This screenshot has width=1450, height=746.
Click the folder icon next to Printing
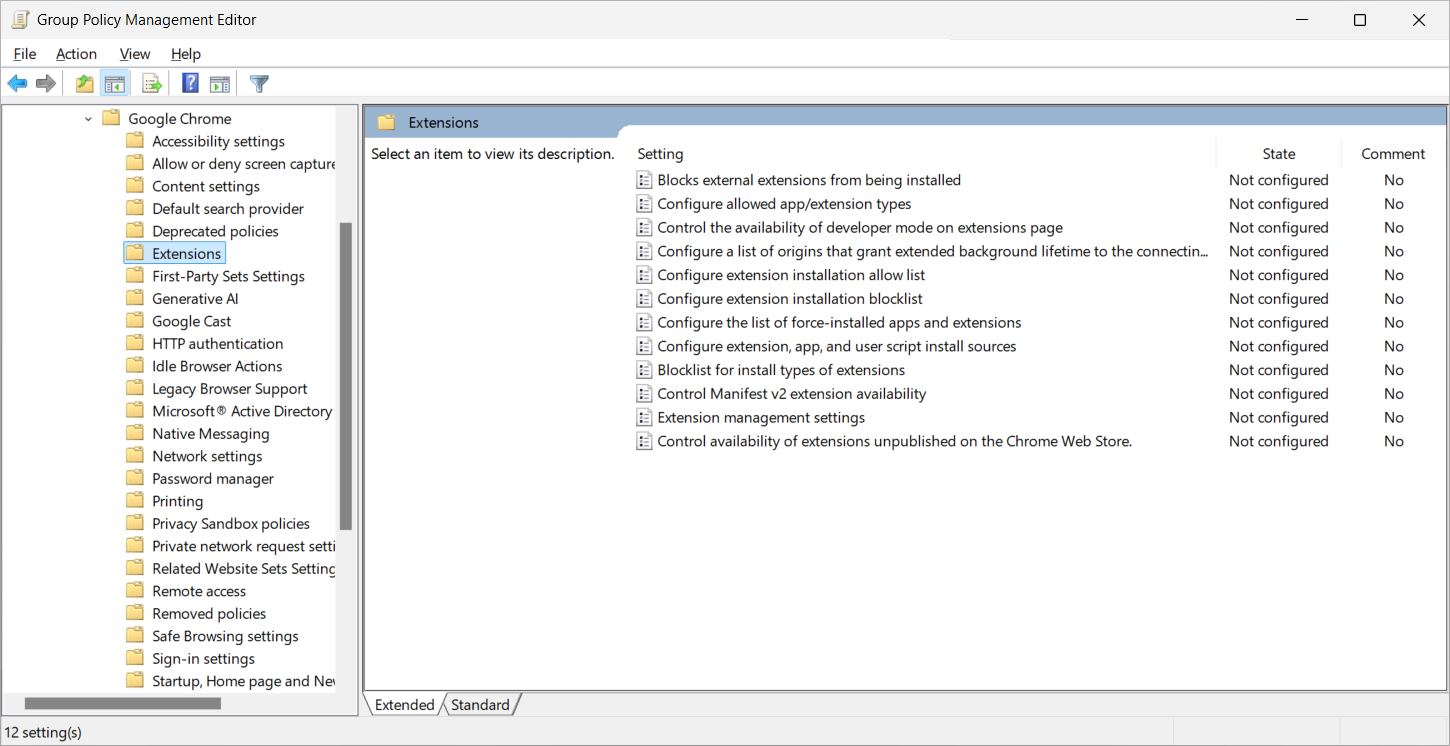point(135,501)
